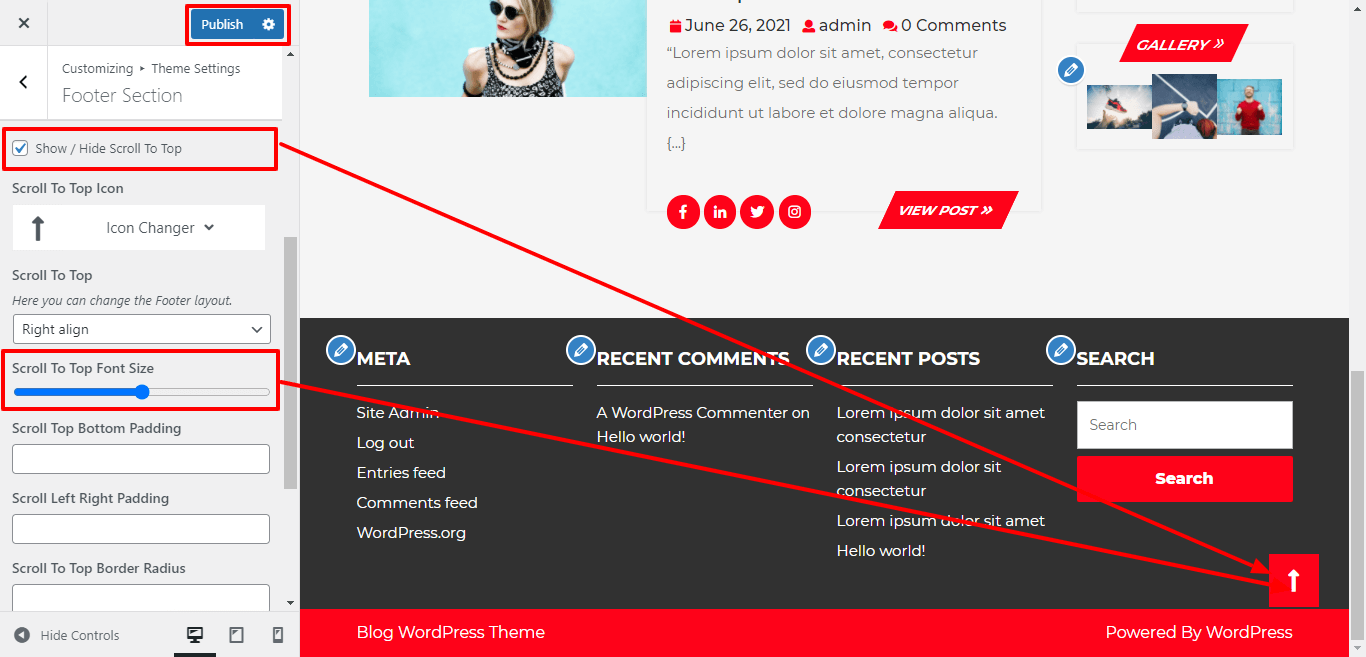Viewport: 1366px width, 657px height.
Task: Click the edit pencil beside SEARCH widget
Action: pos(1061,350)
